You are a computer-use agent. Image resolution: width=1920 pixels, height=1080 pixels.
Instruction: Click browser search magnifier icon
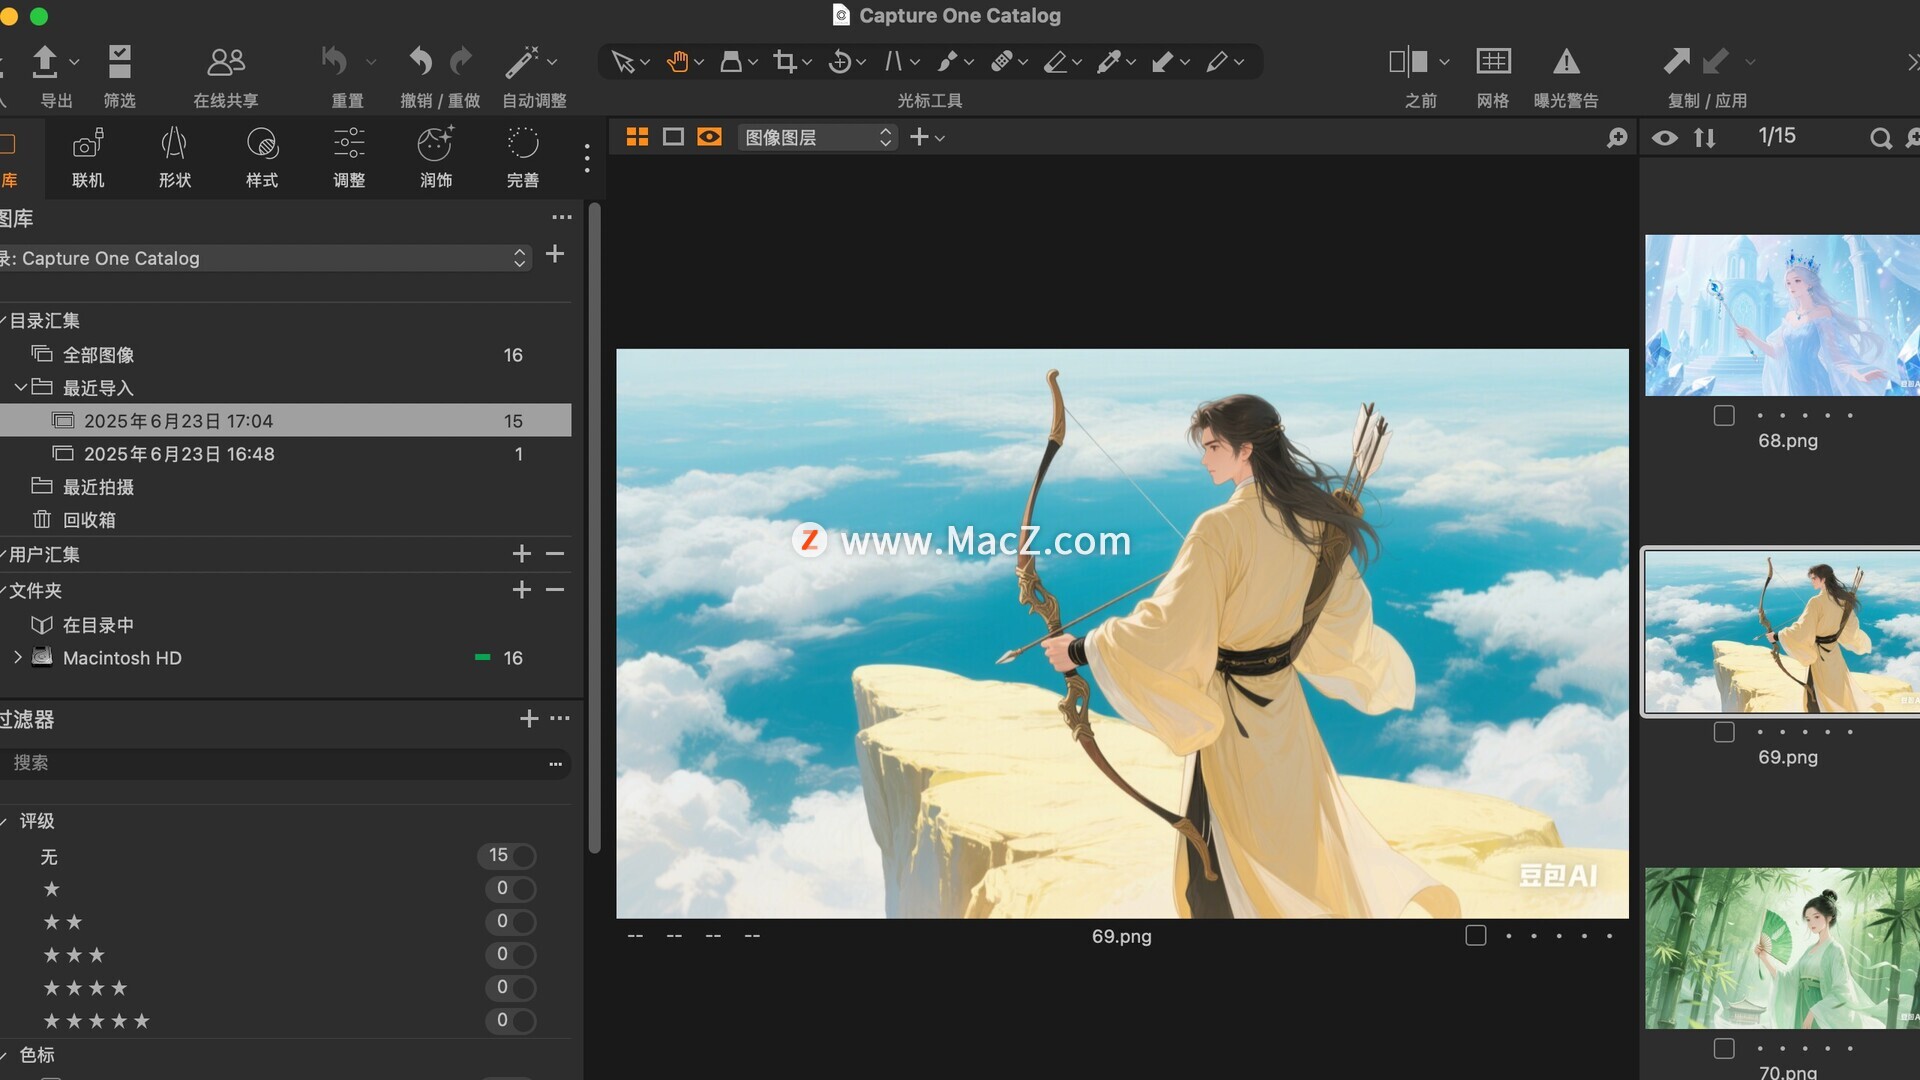tap(1881, 138)
